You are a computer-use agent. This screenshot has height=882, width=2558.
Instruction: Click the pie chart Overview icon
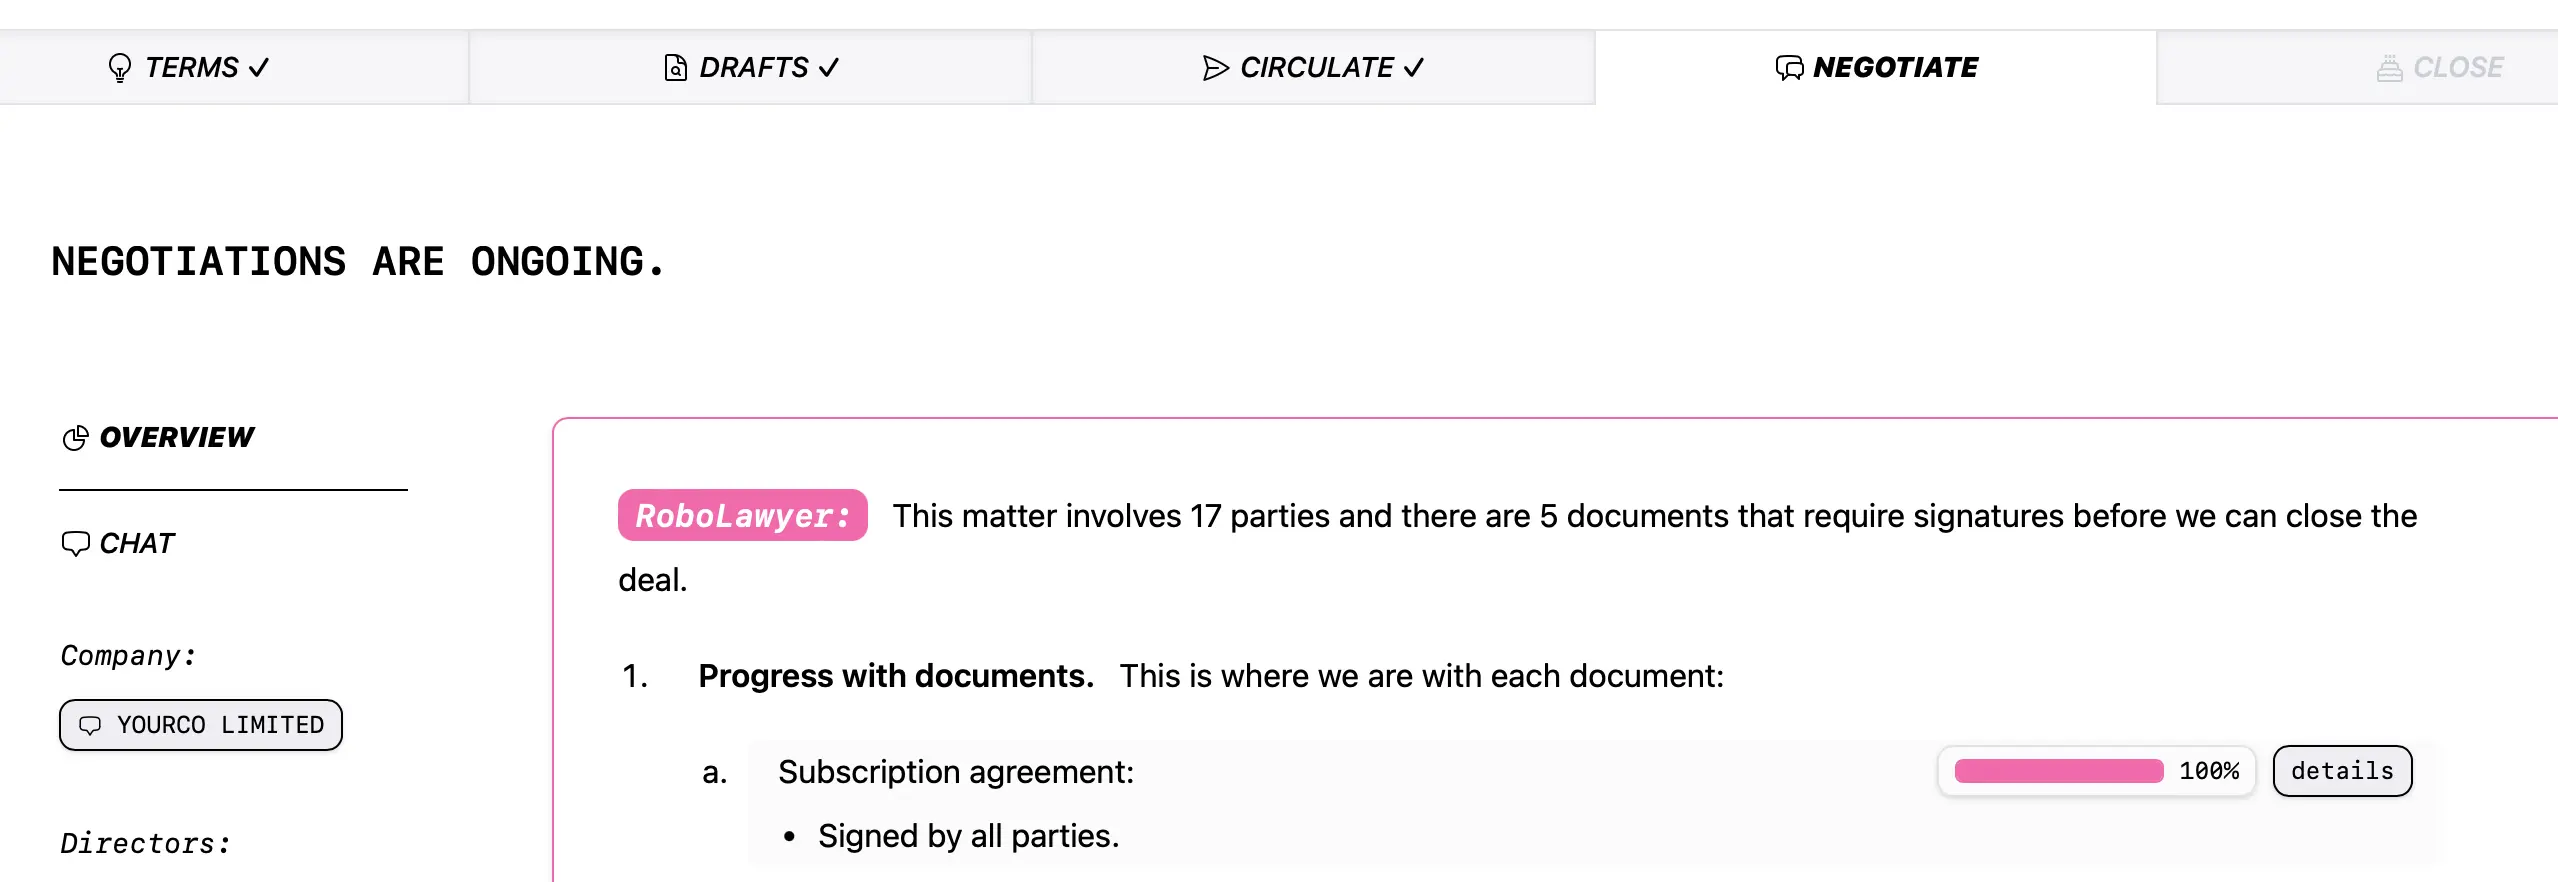76,437
